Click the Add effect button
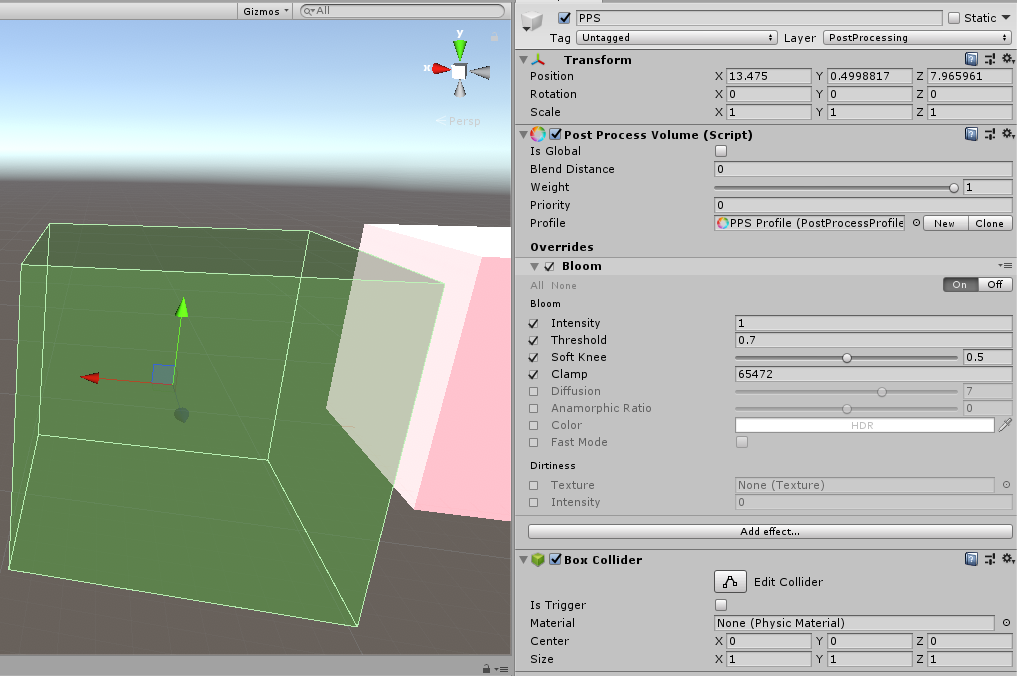The image size is (1017, 676). pos(768,531)
